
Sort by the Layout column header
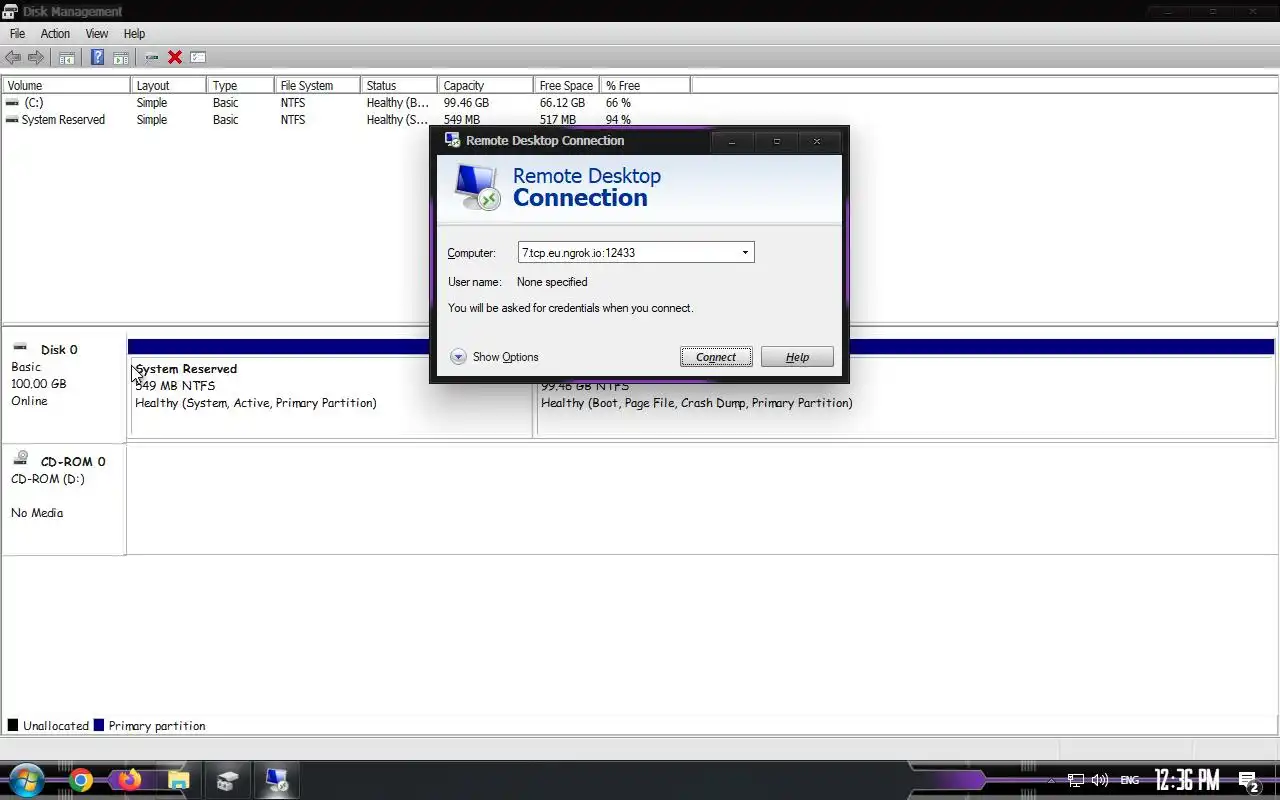169,86
